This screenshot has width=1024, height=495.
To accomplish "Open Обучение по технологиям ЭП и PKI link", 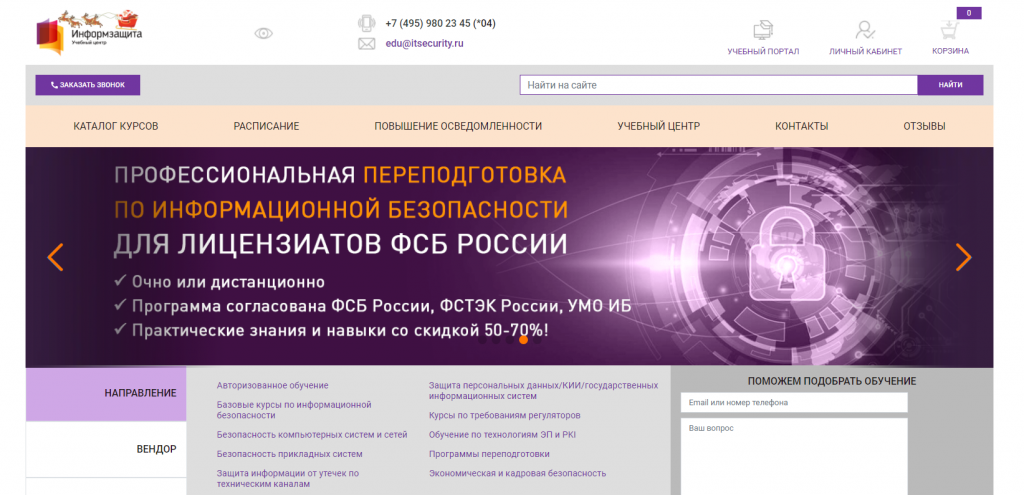I will pos(502,434).
